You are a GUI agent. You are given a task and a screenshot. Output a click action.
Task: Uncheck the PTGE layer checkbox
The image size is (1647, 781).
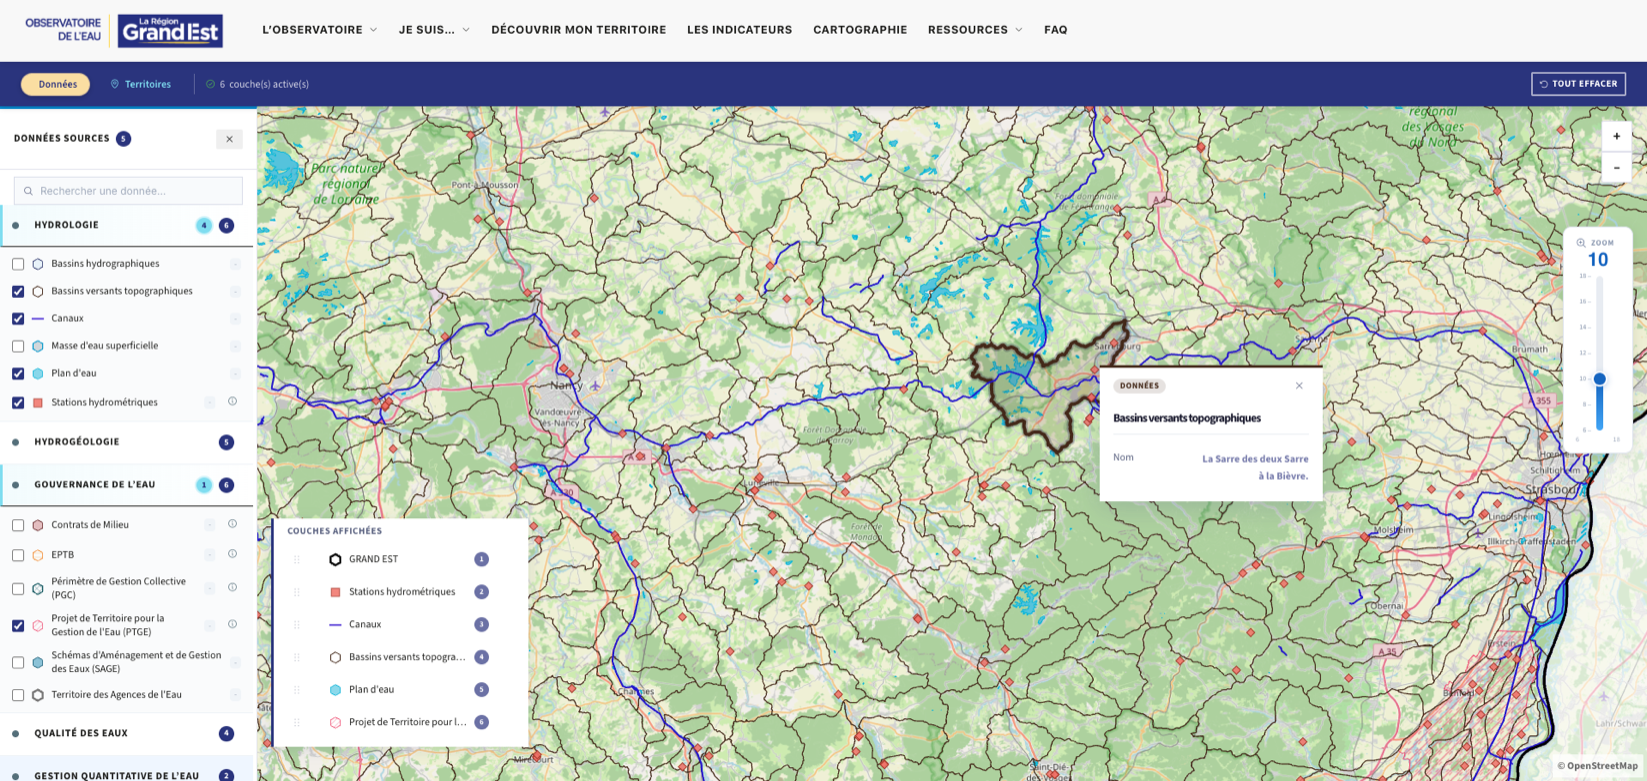18,626
